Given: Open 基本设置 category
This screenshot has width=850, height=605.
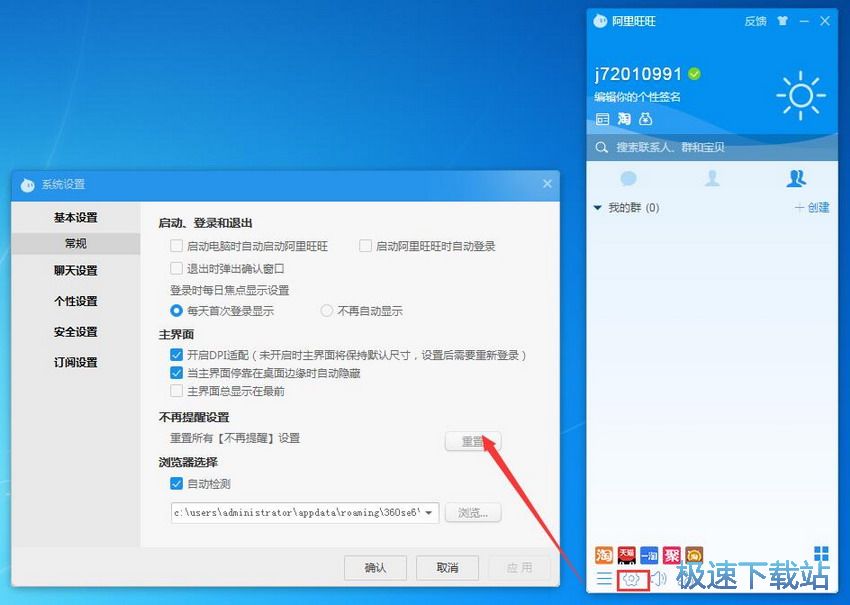Looking at the screenshot, I should coord(75,217).
